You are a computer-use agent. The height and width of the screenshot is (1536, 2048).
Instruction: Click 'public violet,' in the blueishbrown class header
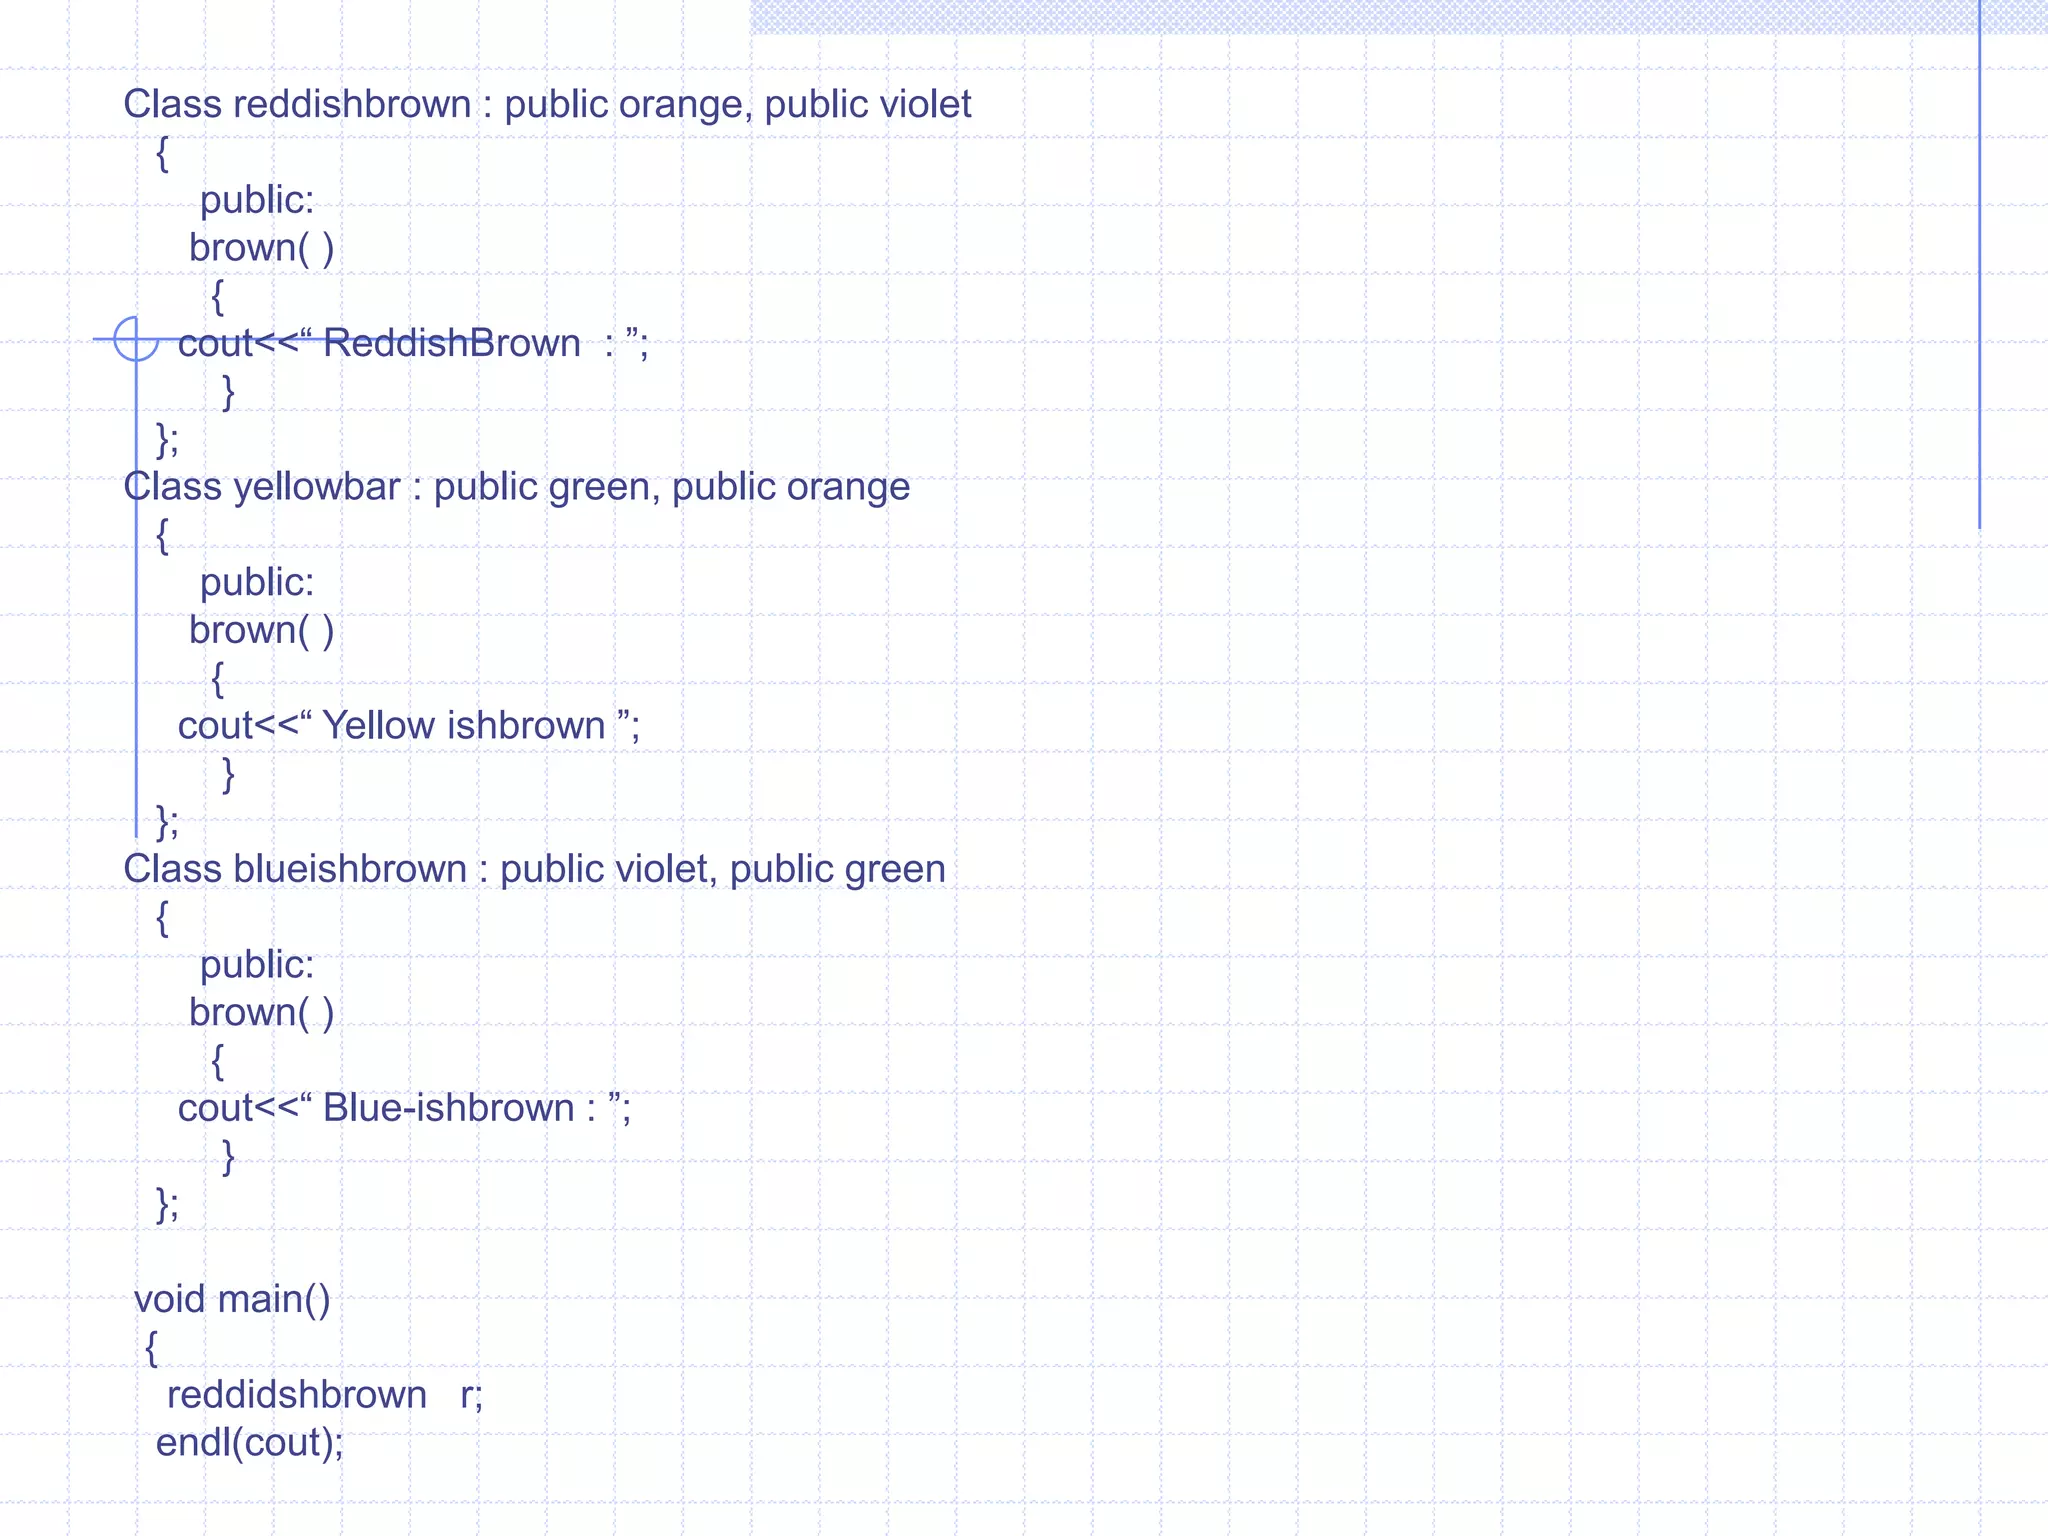[608, 869]
